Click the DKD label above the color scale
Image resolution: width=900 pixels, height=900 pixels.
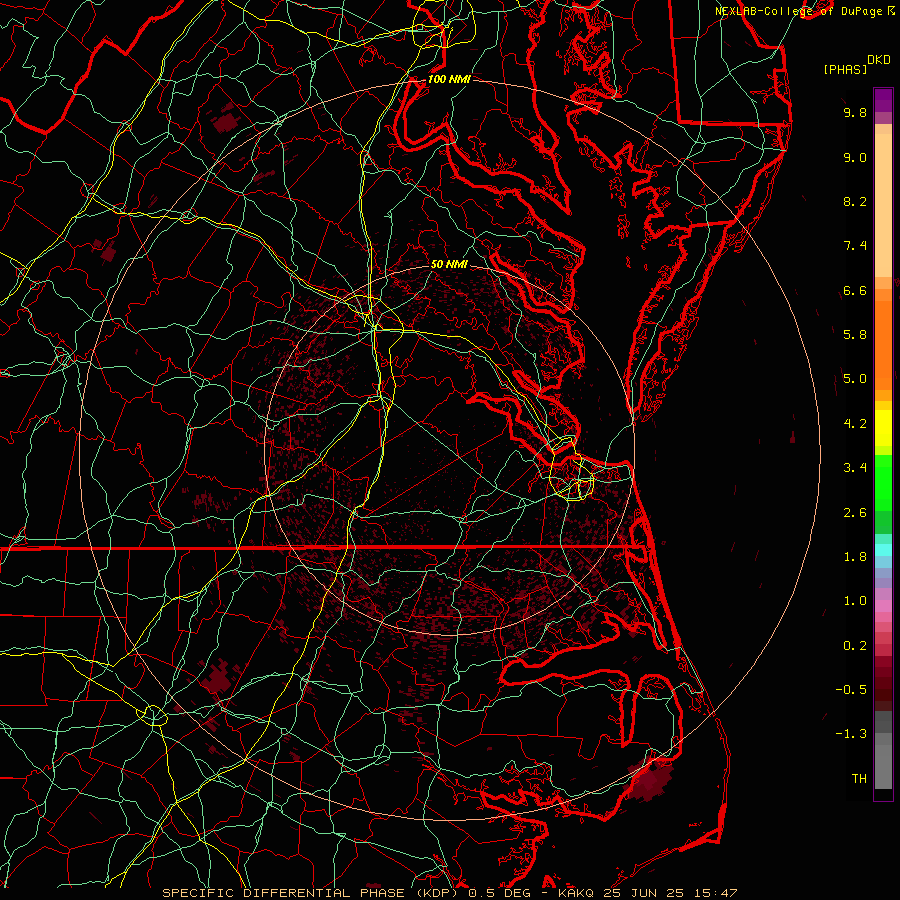click(x=879, y=60)
